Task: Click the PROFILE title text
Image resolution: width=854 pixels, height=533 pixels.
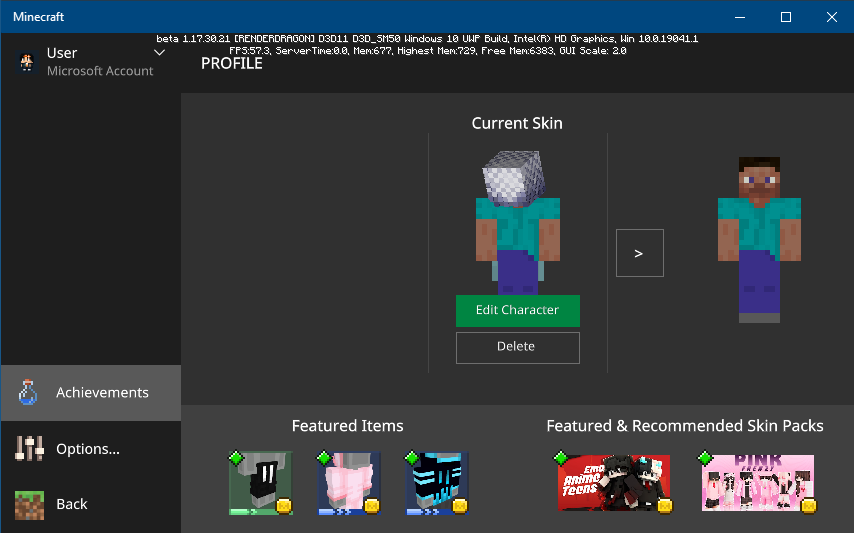Action: [x=232, y=64]
